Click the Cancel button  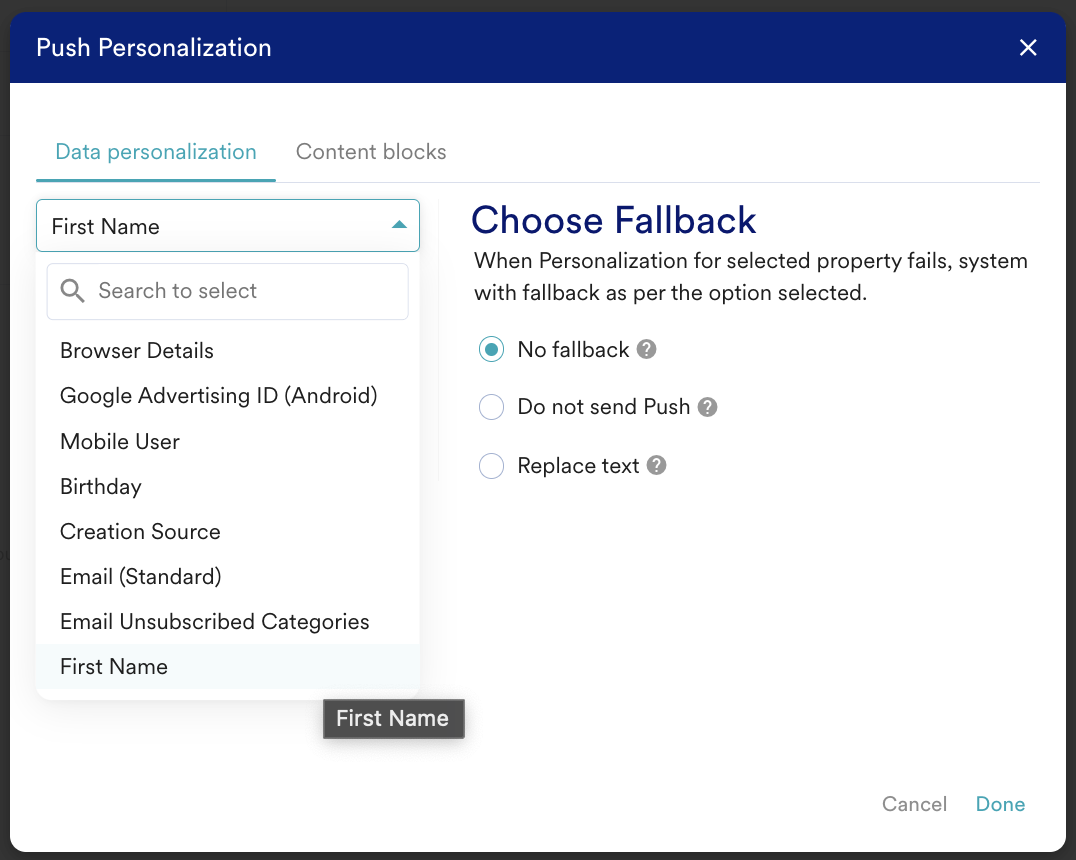(914, 804)
